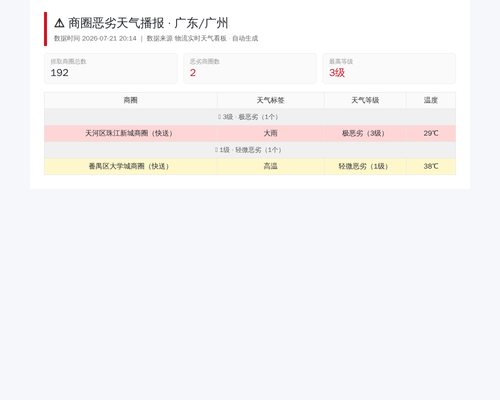Click the '抓取商圈总数' card label

[x=68, y=61]
